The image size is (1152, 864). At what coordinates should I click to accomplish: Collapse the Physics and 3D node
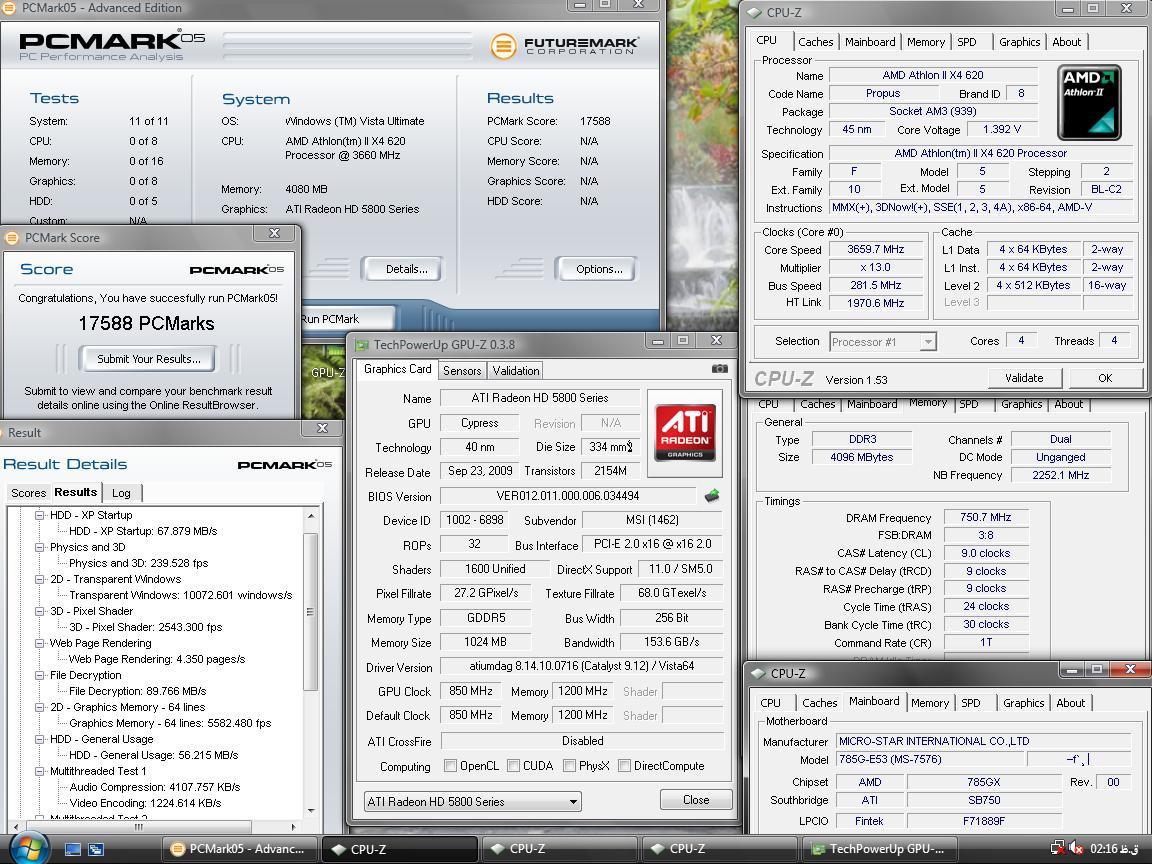tap(40, 547)
